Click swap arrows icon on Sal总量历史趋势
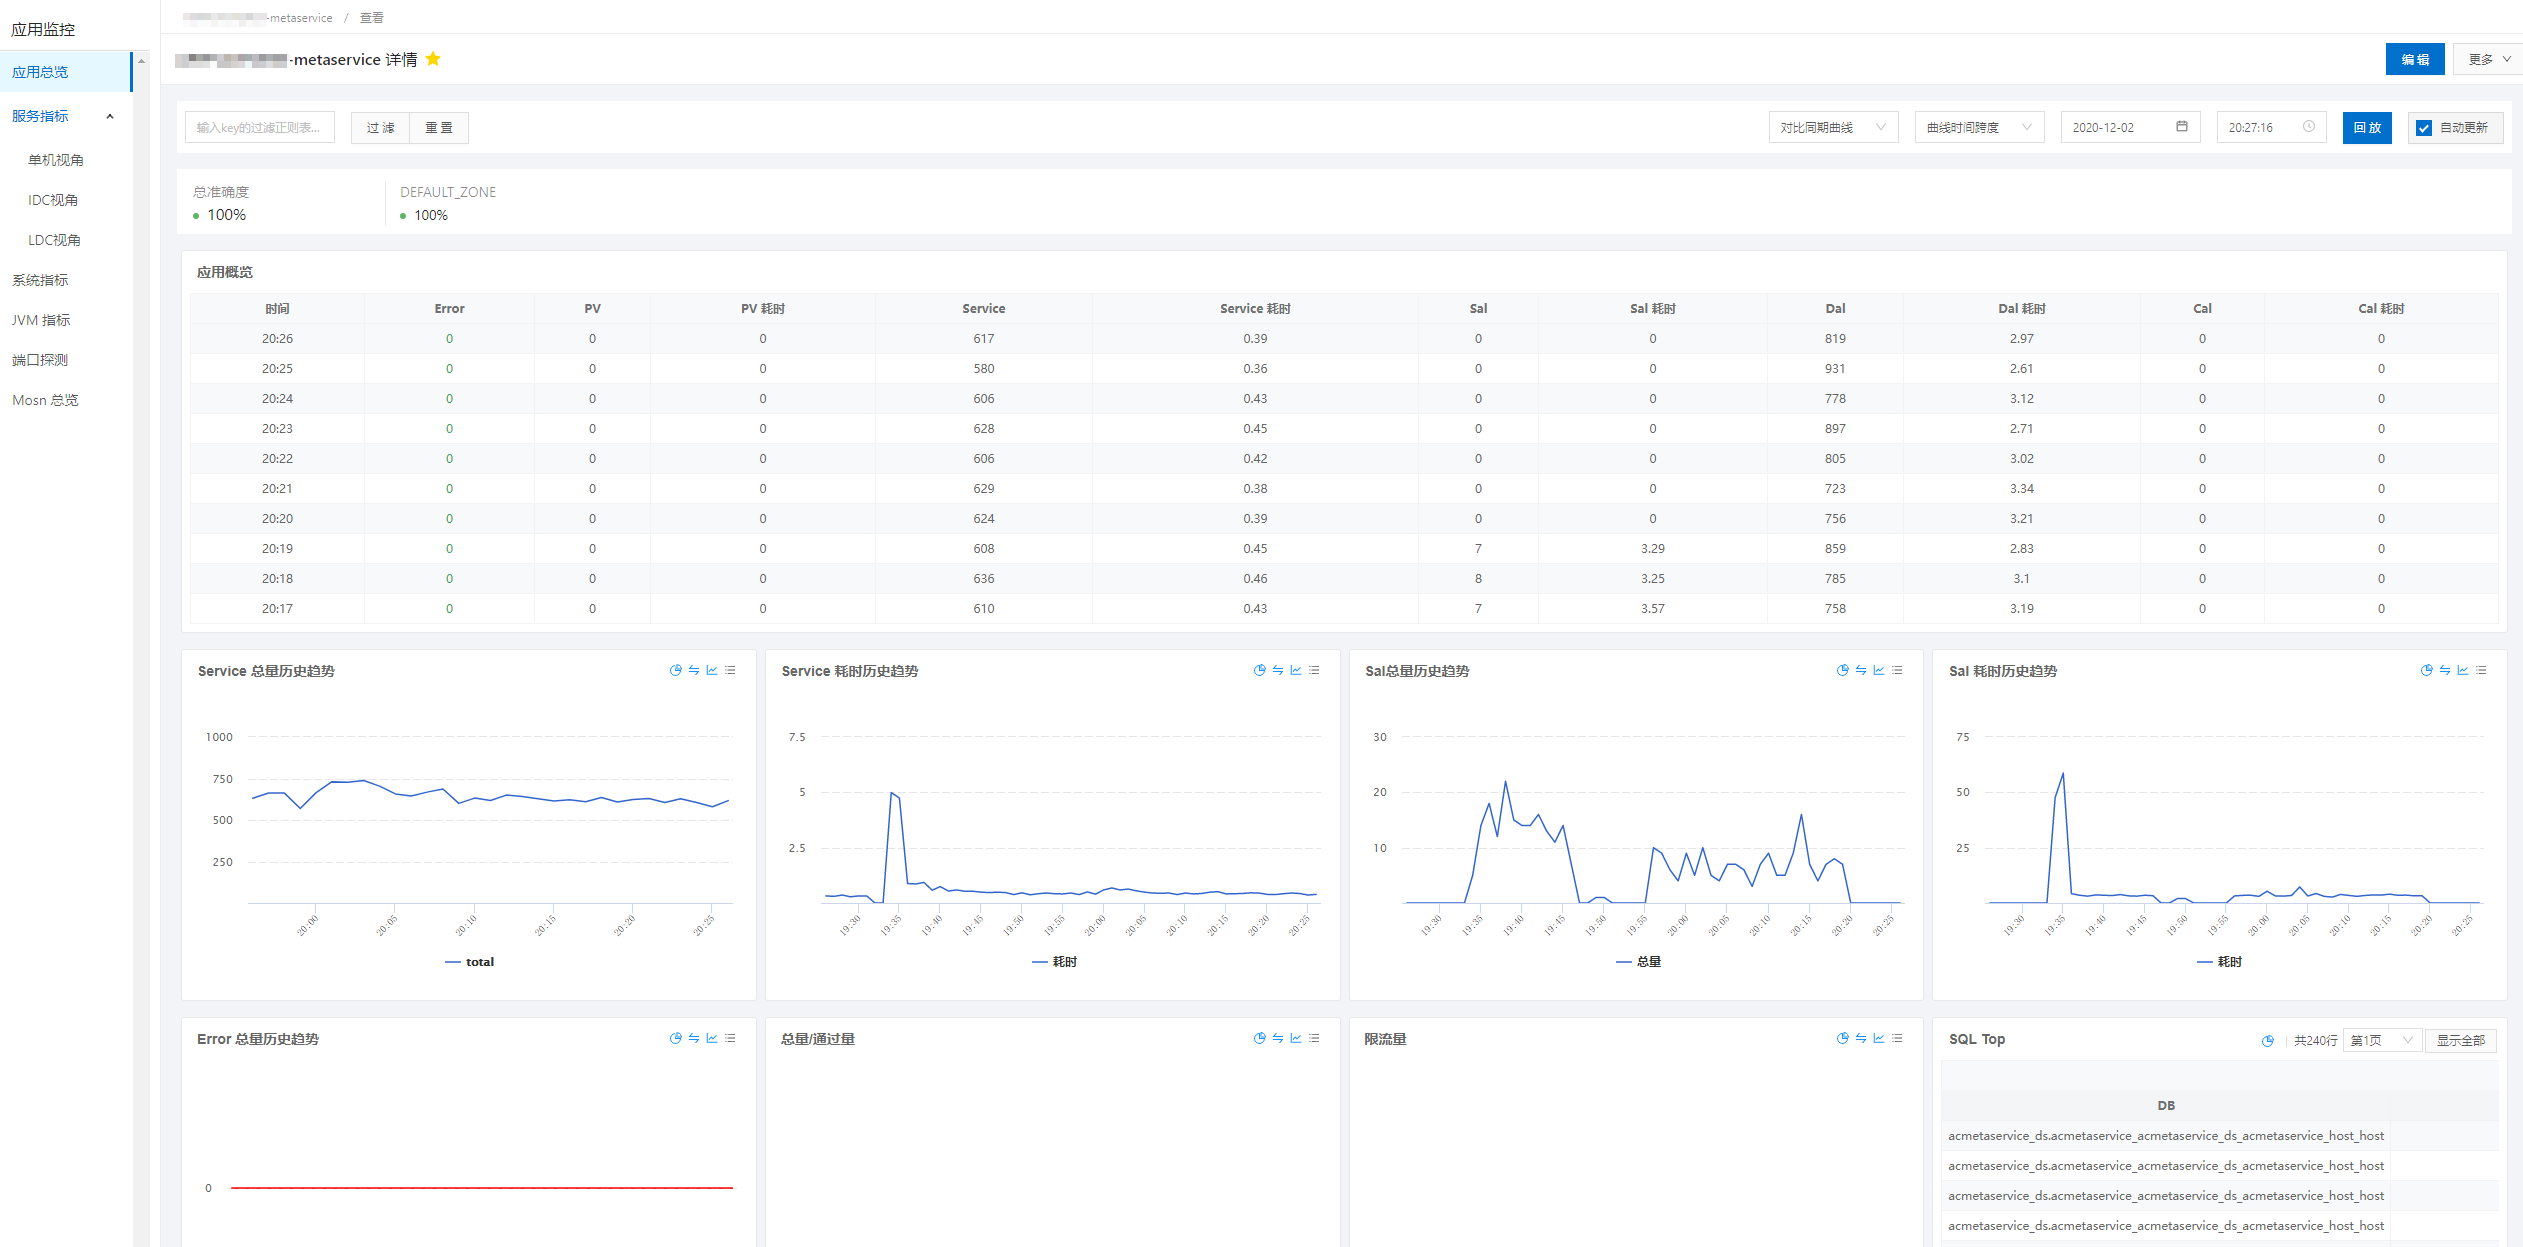The height and width of the screenshot is (1247, 2523). 1861,671
